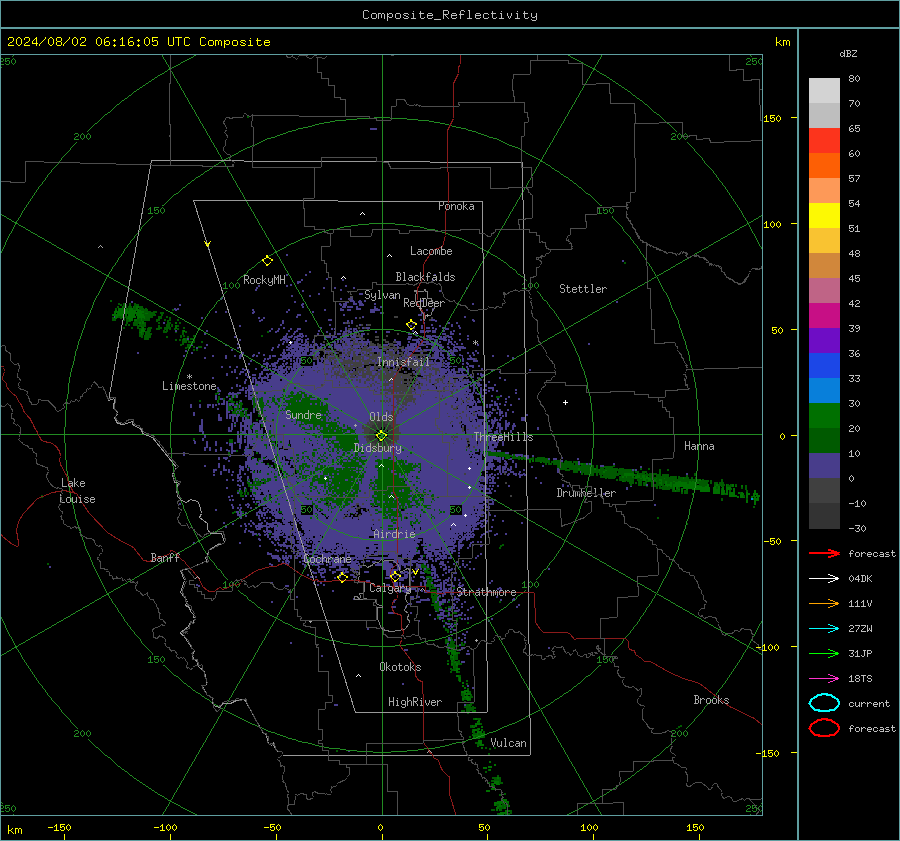Viewport: 900px width, 841px height.
Task: Click the Hanna city label
Action: coord(699,446)
